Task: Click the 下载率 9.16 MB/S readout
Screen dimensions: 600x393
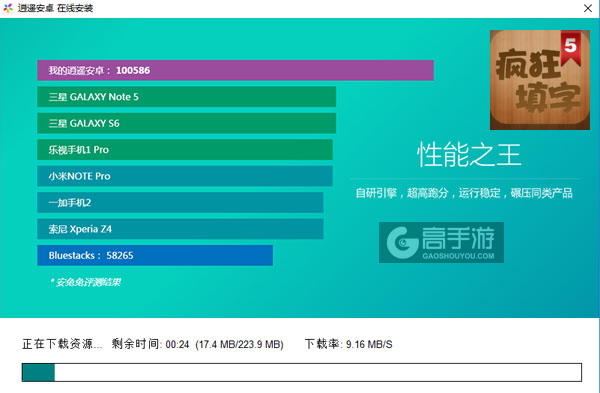Action: 348,344
